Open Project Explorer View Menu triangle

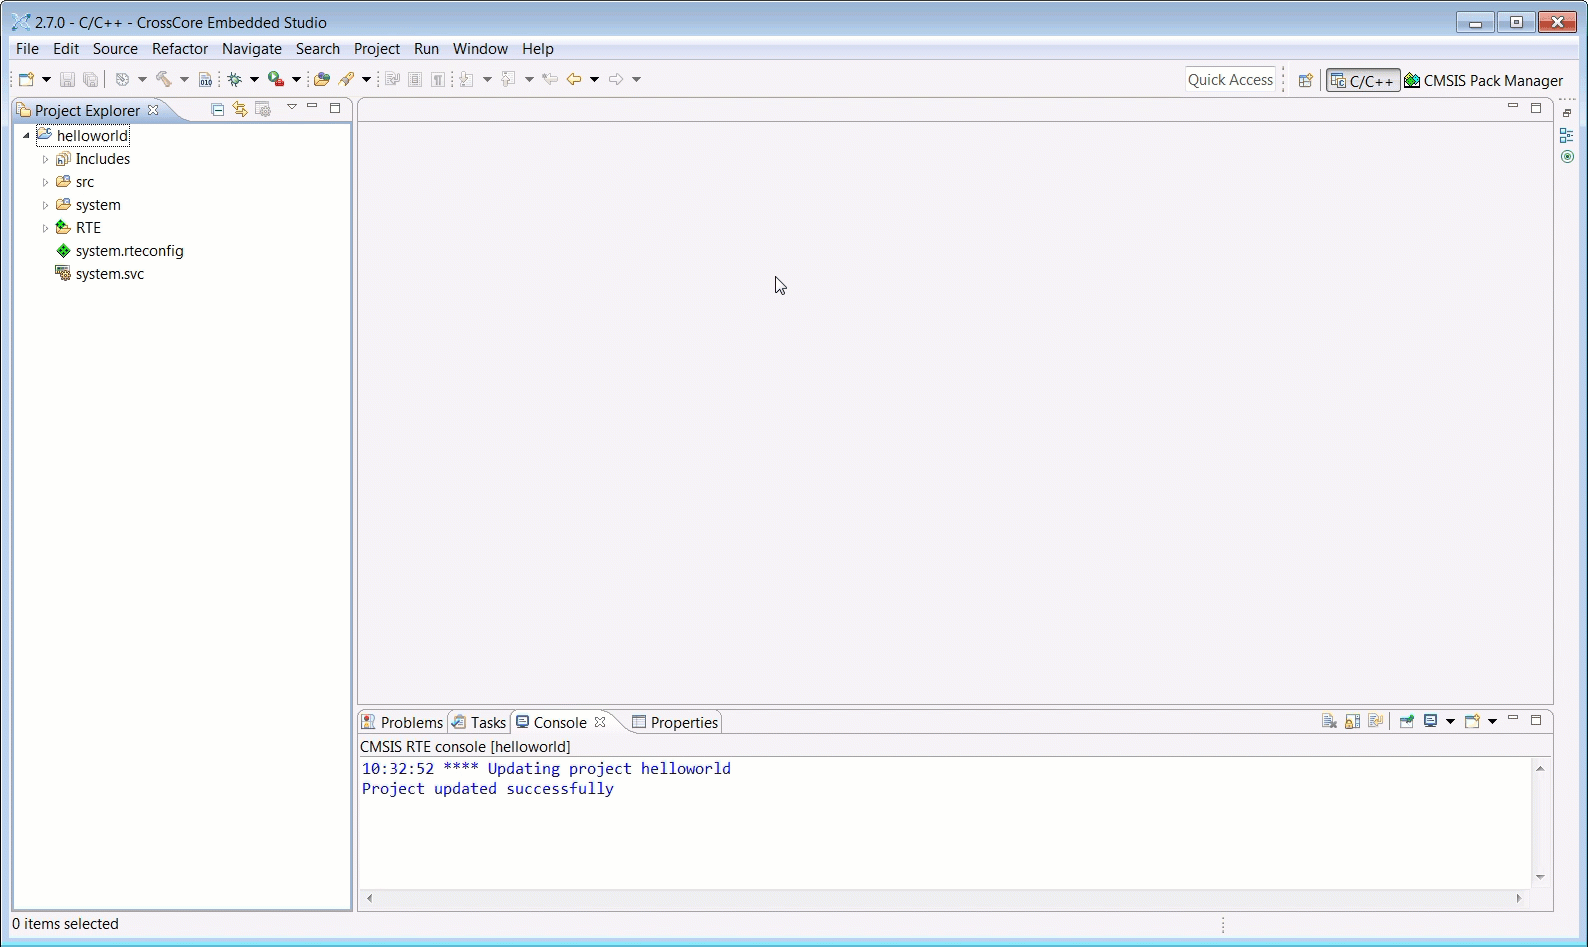coord(292,107)
